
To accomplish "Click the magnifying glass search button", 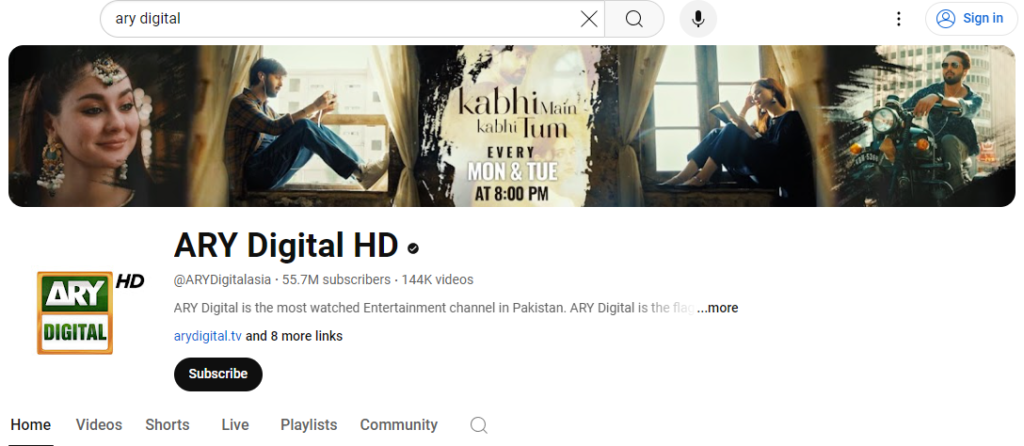I will tap(634, 19).
